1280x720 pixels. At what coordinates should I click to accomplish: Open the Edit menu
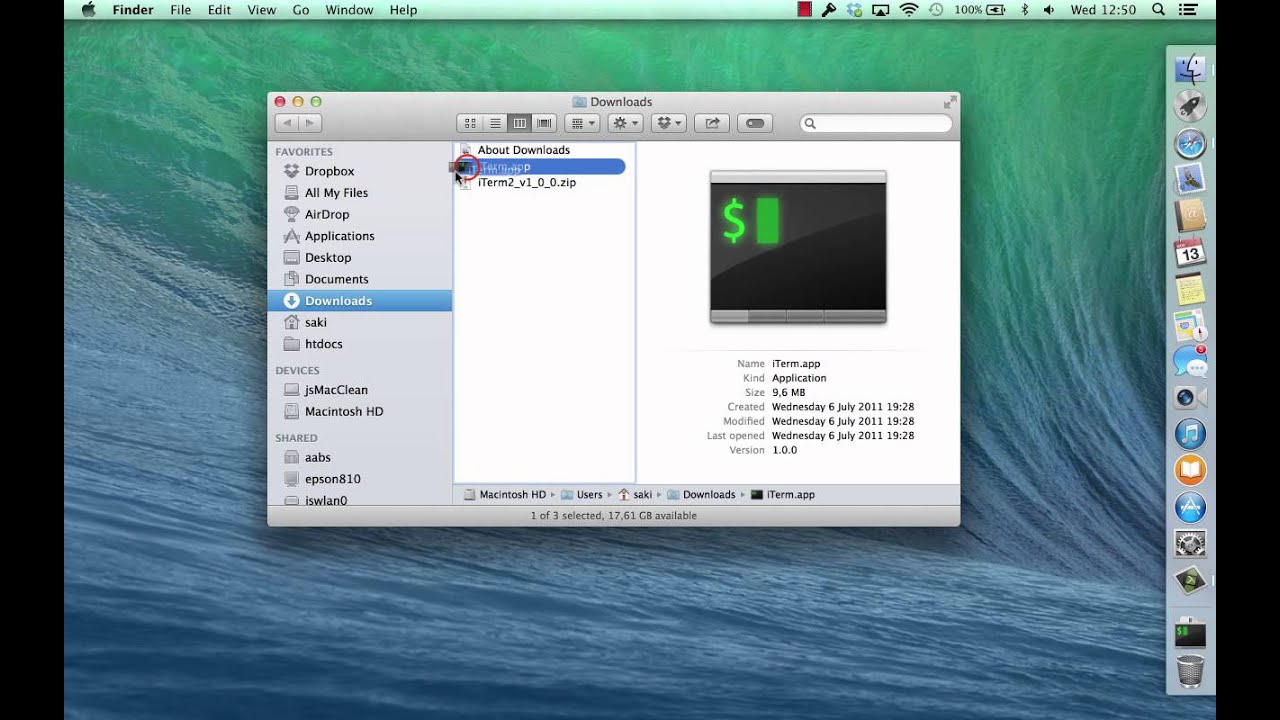[219, 10]
